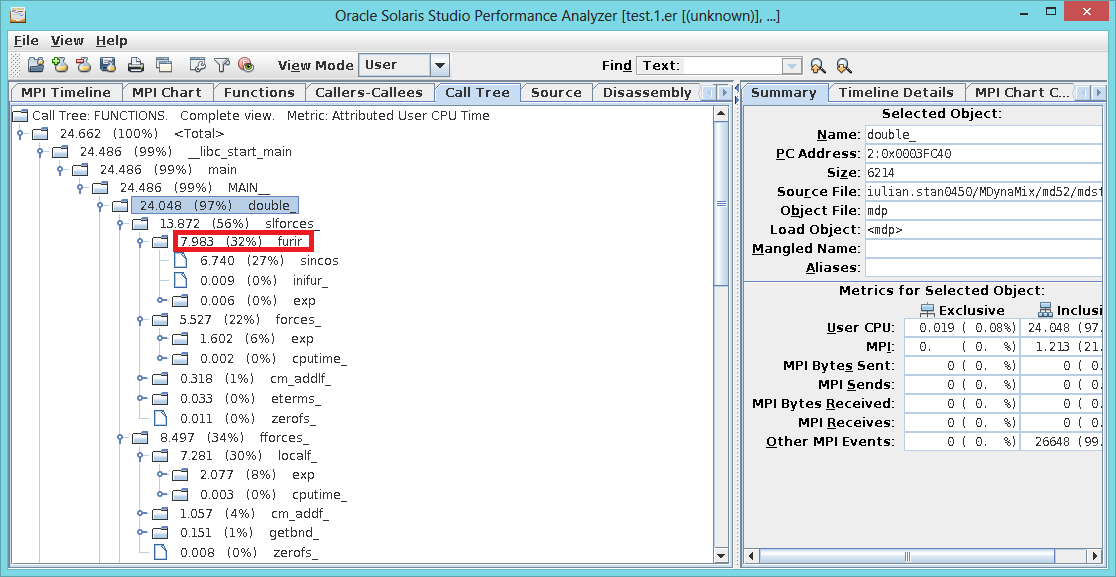1116x577 pixels.
Task: Click the Add Experiment flask icon
Action: (x=60, y=65)
